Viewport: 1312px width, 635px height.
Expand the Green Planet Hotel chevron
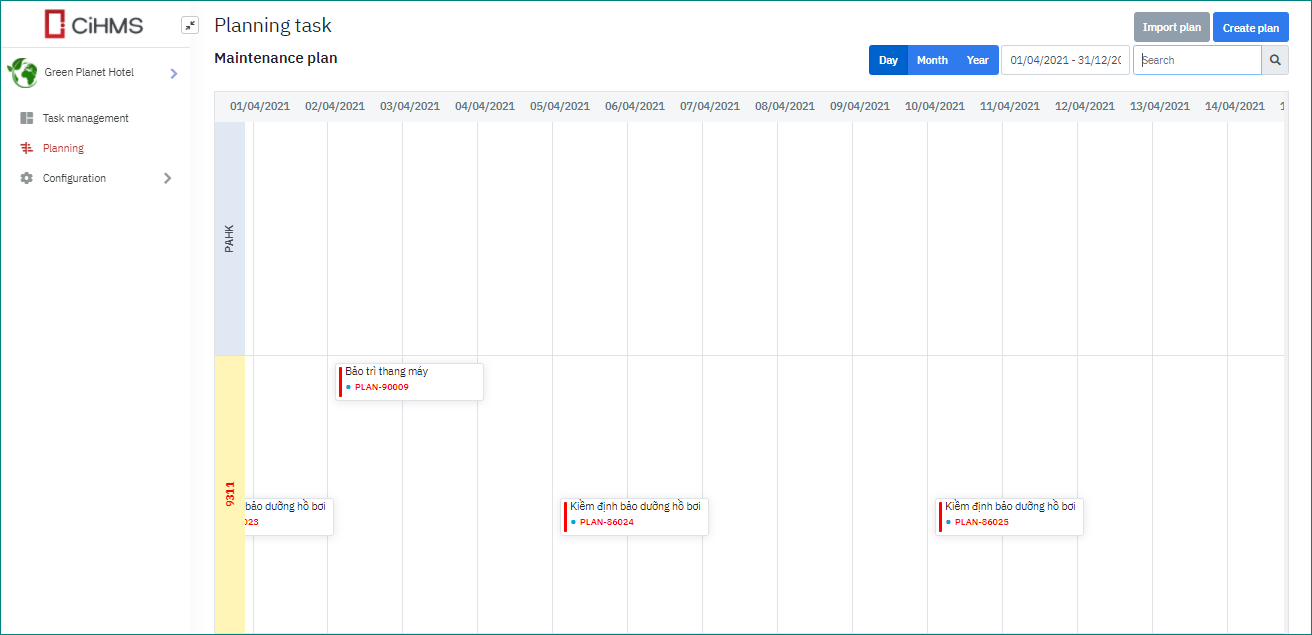click(173, 73)
